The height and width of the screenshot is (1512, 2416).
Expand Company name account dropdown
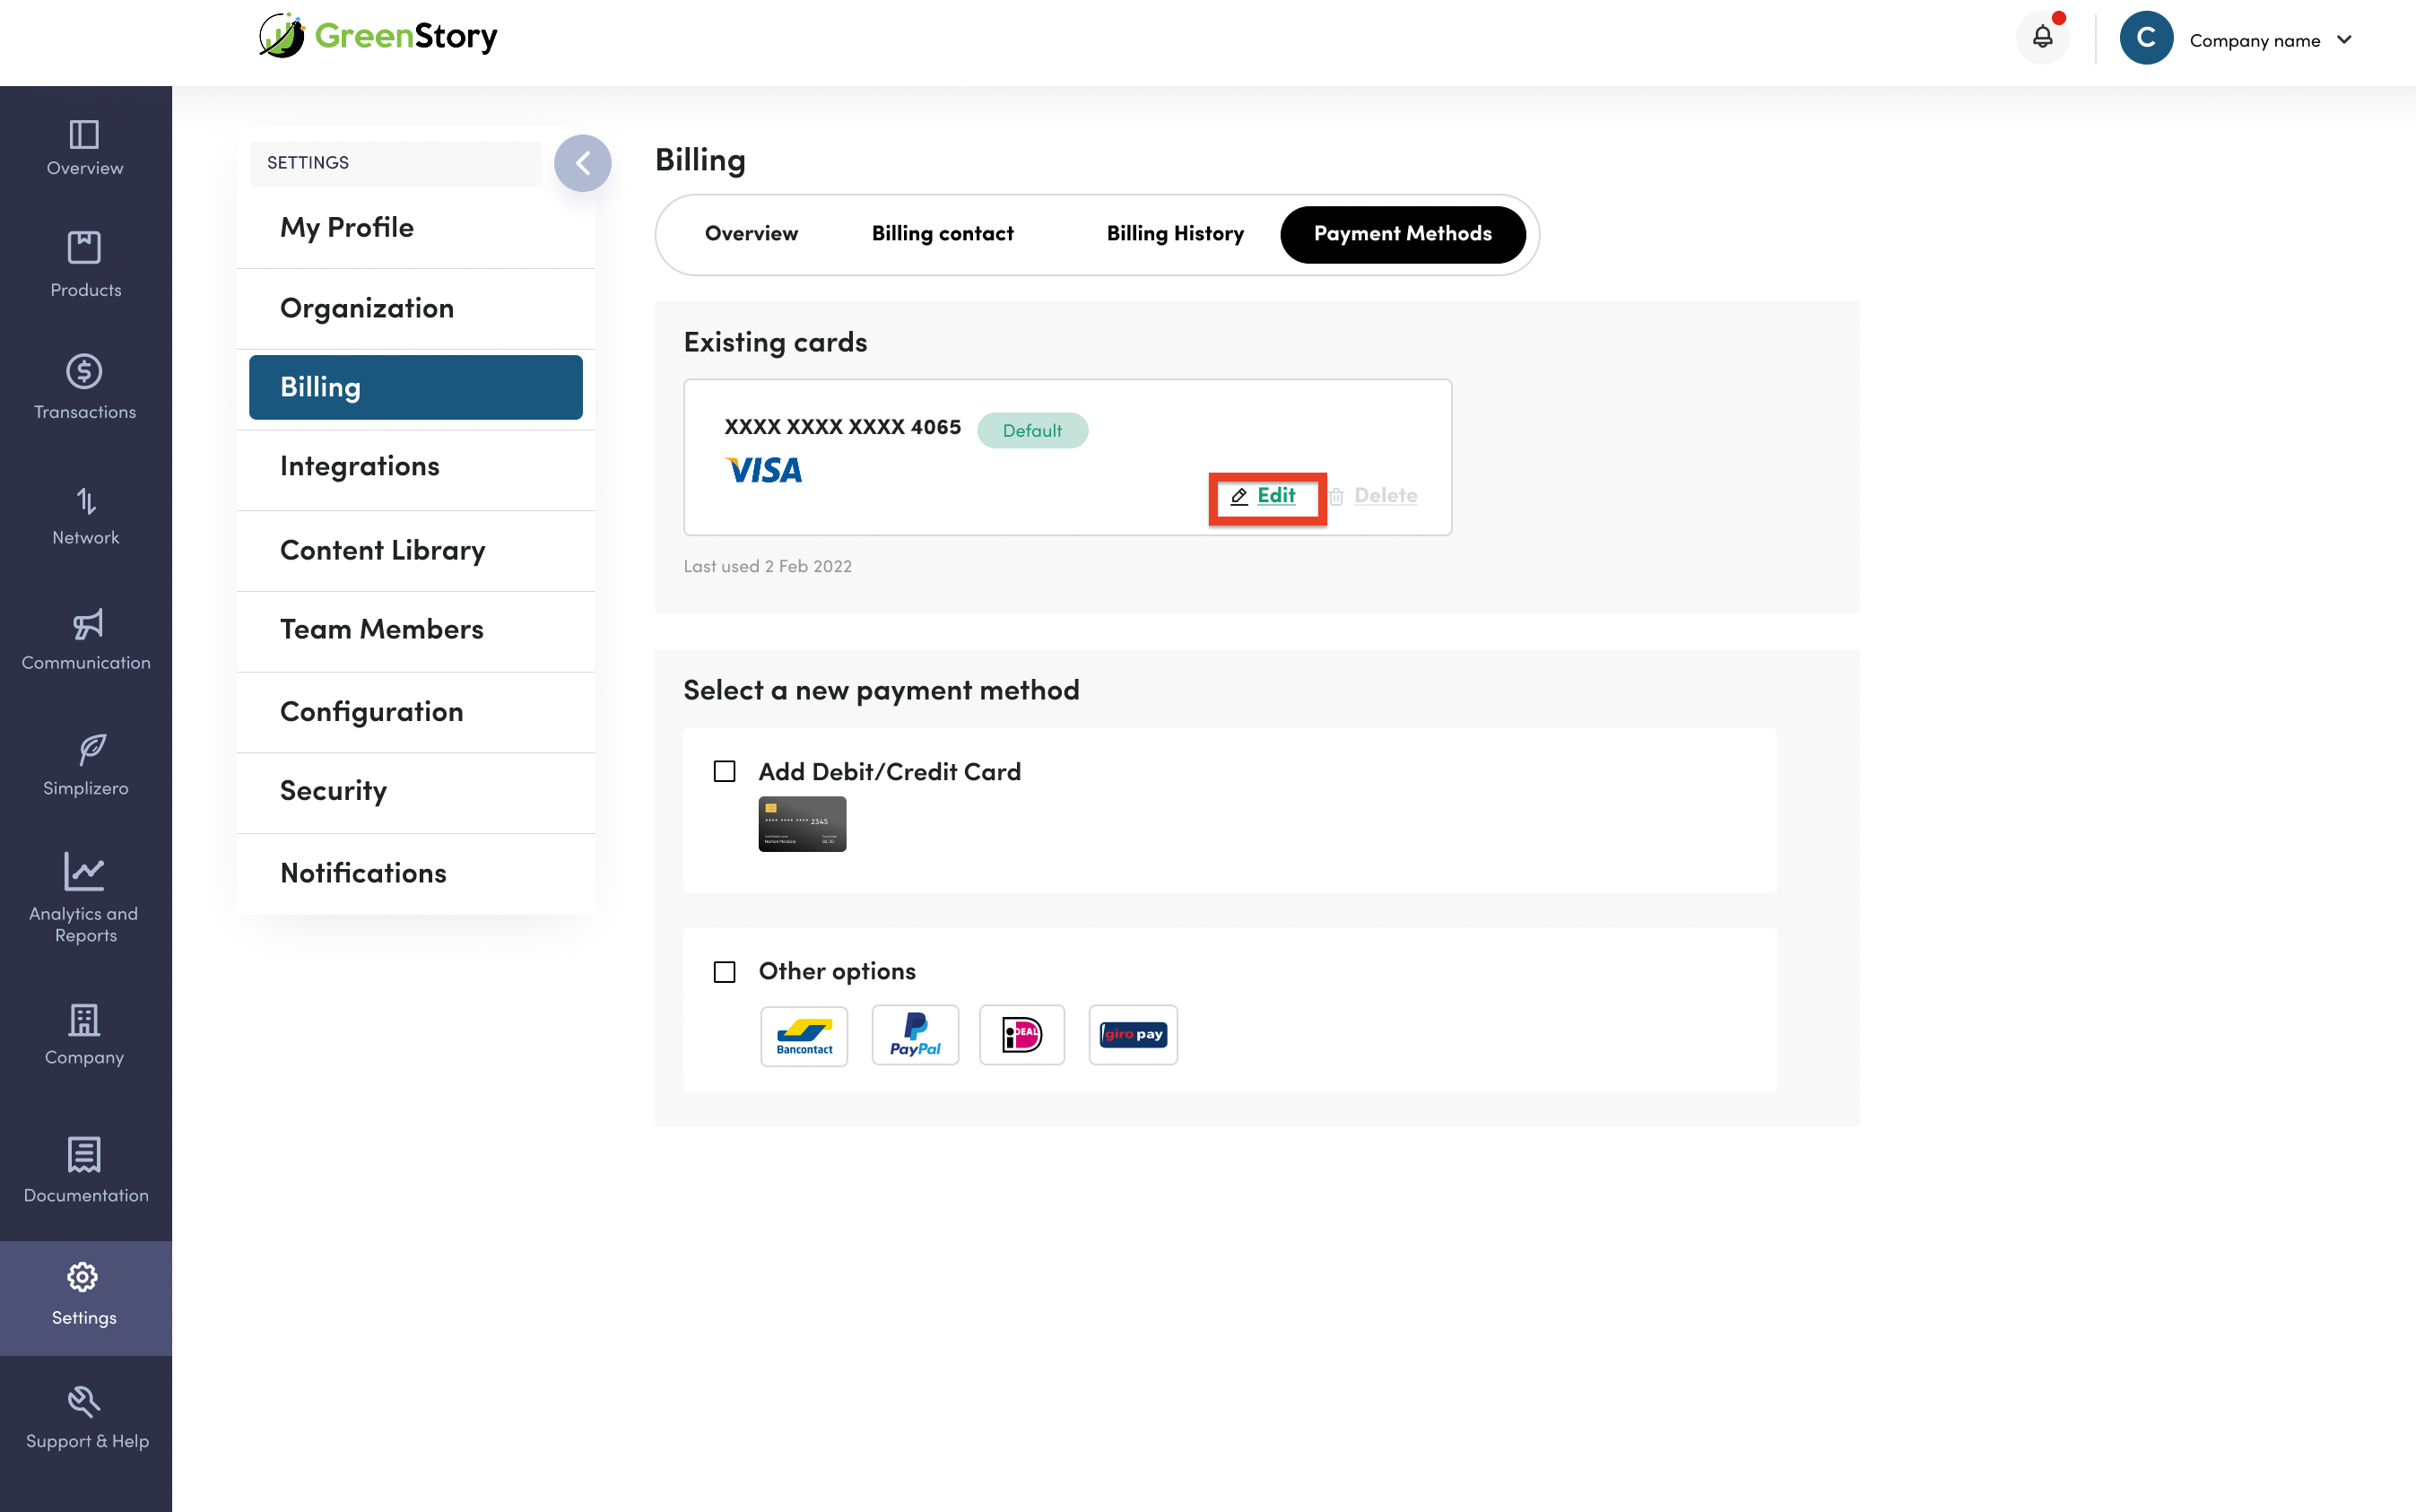(x=2344, y=40)
